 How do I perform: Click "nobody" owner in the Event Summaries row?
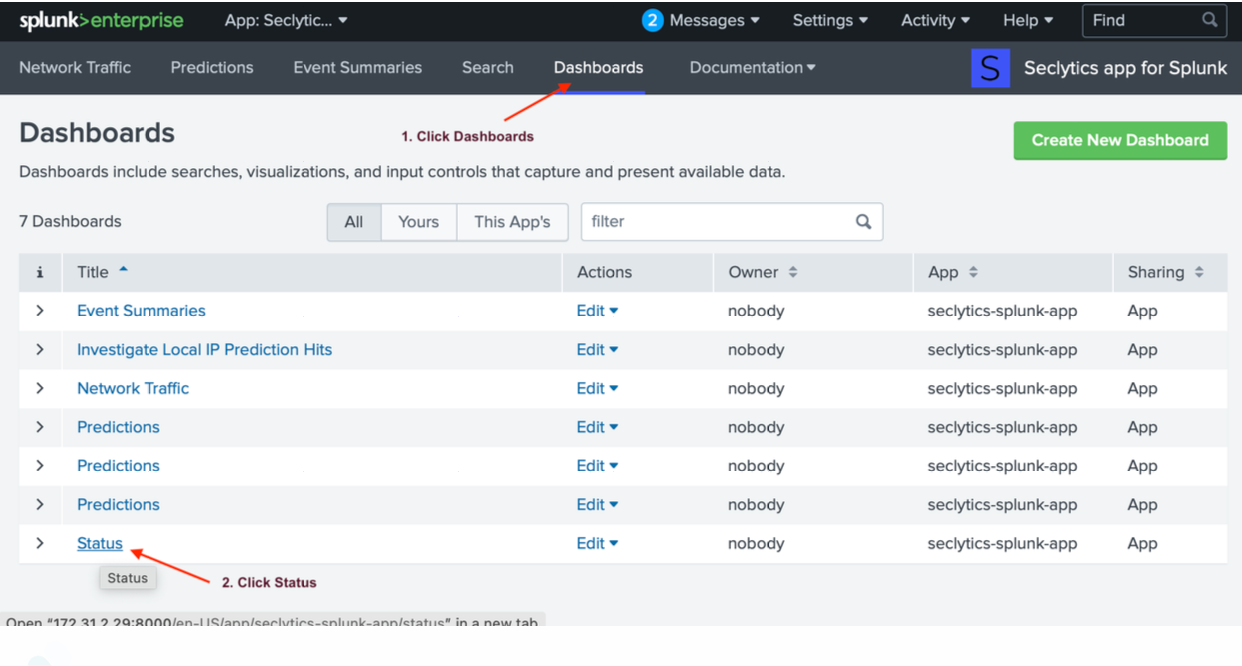pos(756,311)
